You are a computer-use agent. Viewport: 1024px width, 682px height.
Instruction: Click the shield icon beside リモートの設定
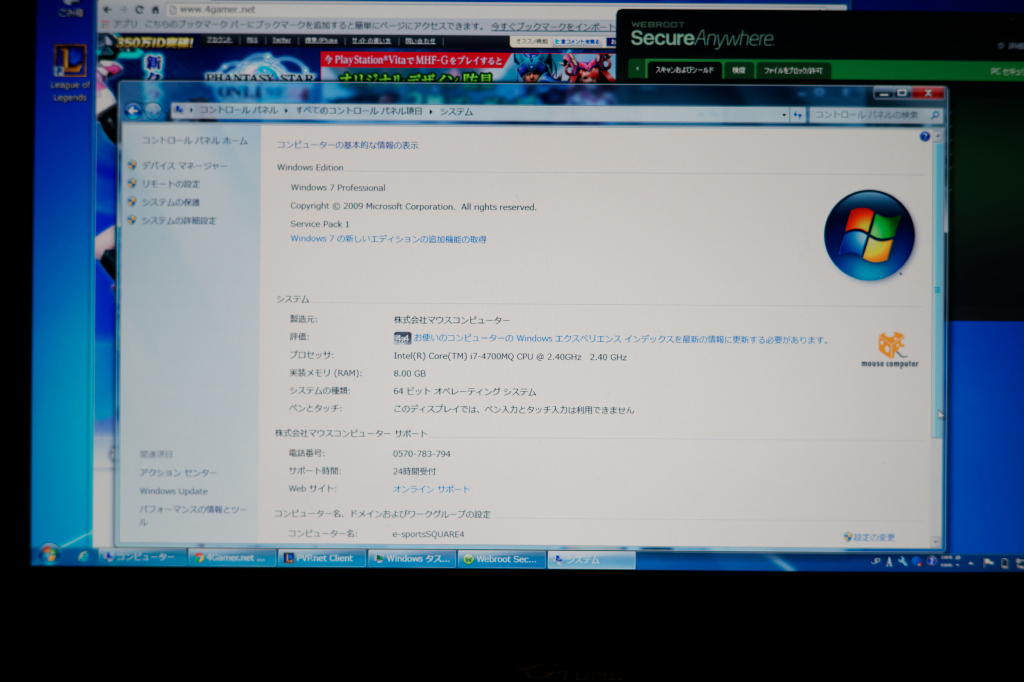(133, 184)
